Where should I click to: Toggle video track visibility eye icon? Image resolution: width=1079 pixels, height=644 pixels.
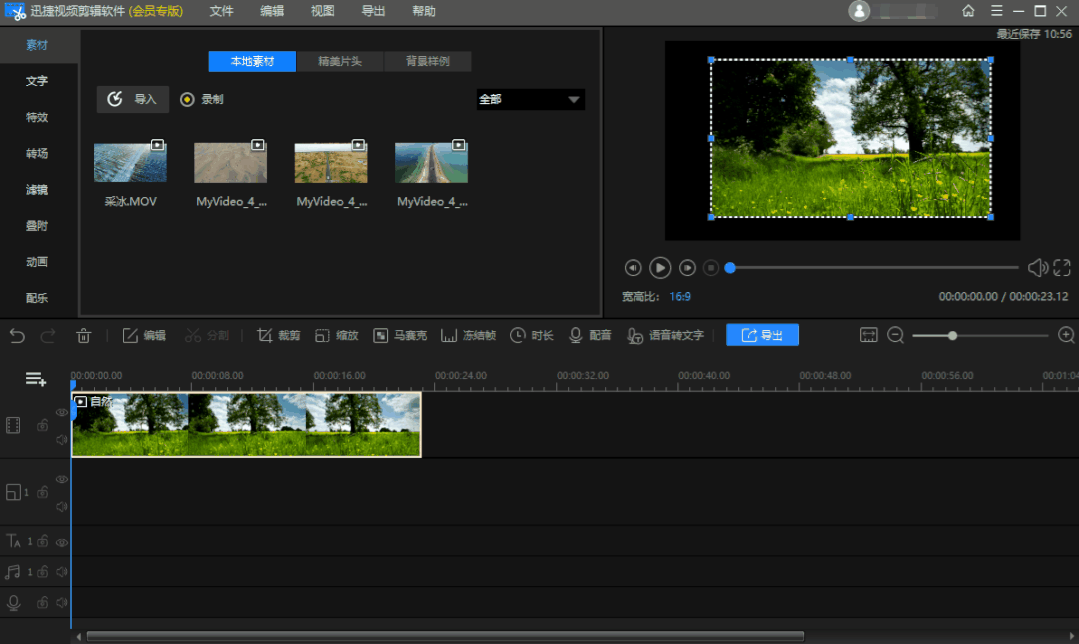[x=62, y=412]
